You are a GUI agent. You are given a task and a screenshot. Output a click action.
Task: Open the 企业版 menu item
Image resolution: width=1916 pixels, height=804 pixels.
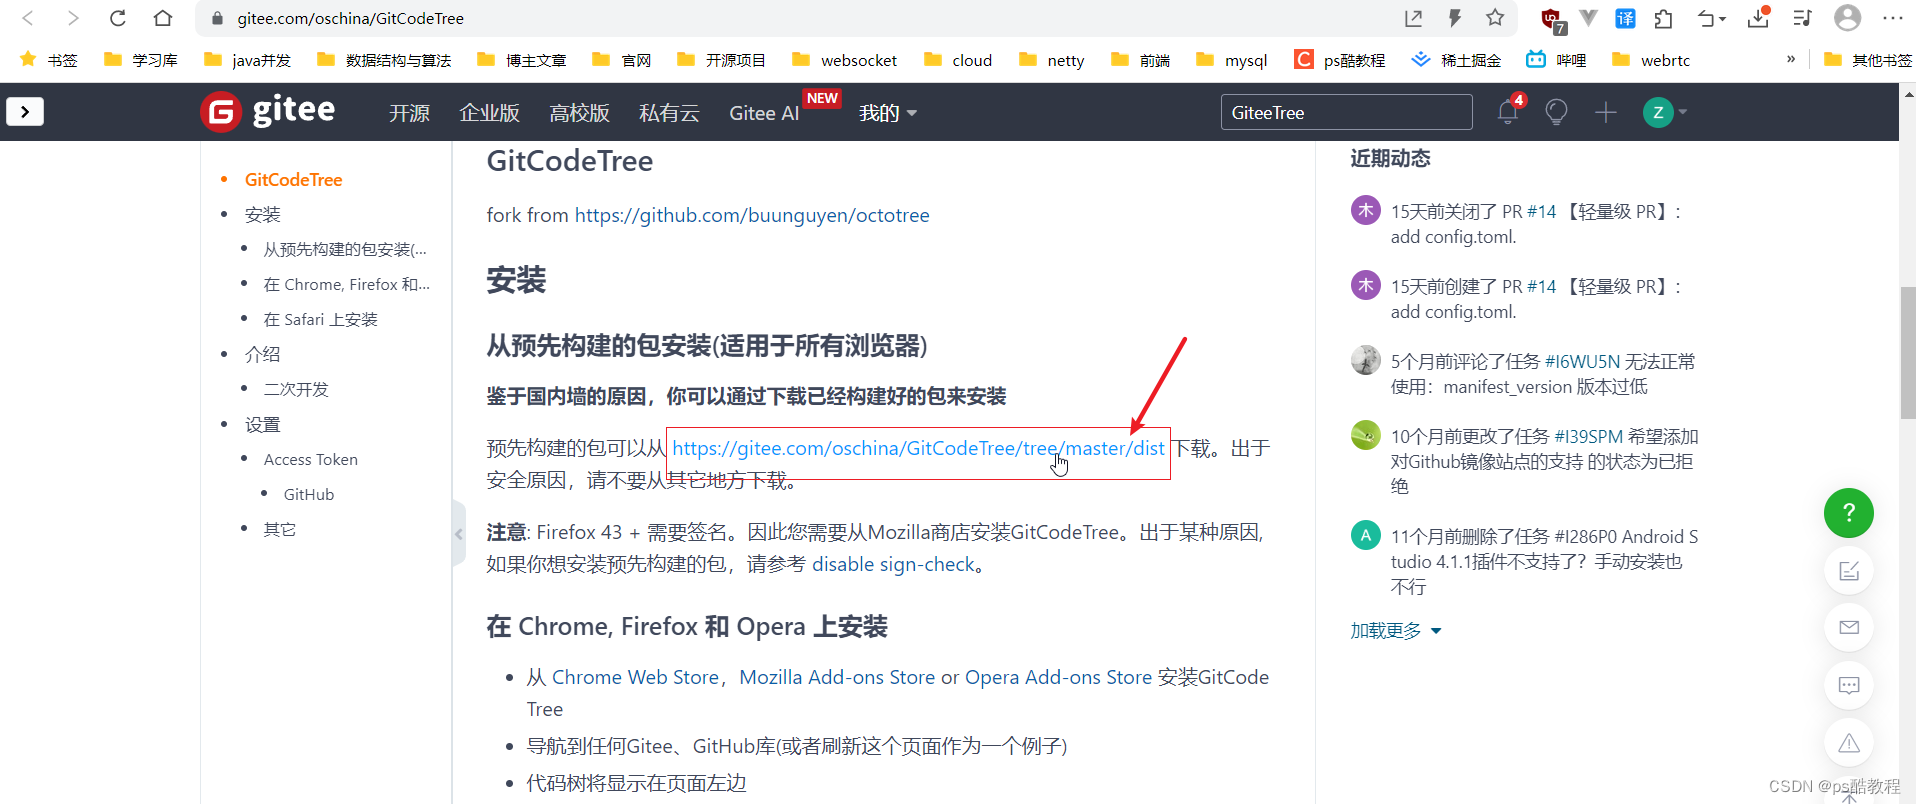tap(489, 113)
